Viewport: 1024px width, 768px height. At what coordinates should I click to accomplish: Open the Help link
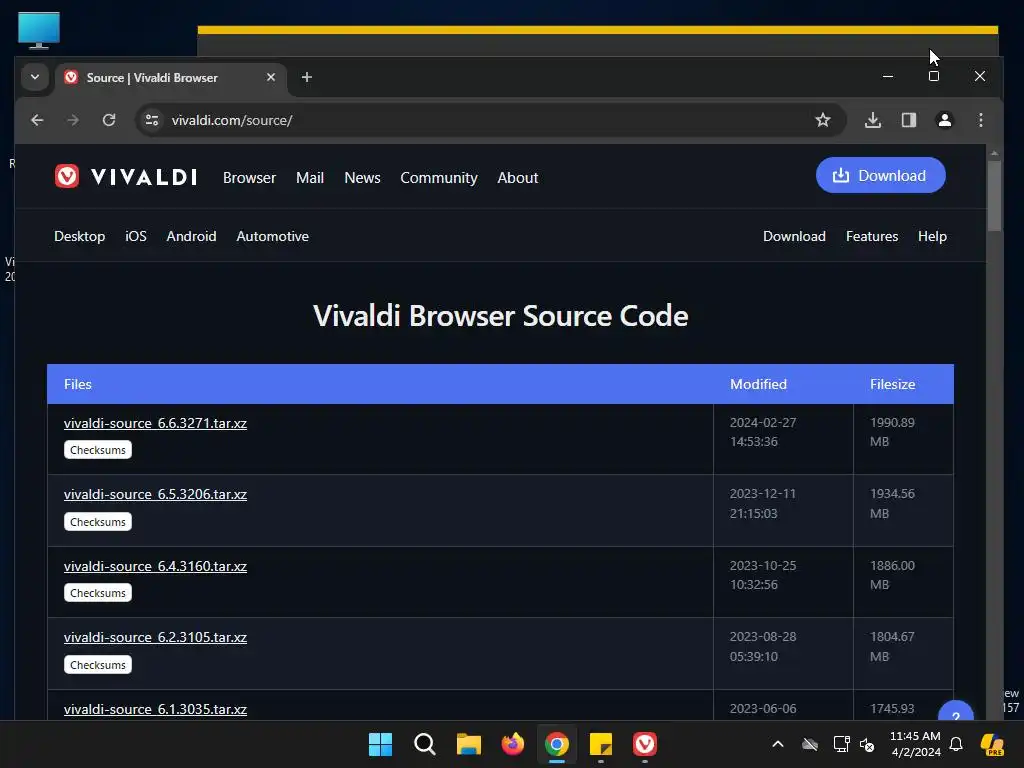(x=932, y=236)
